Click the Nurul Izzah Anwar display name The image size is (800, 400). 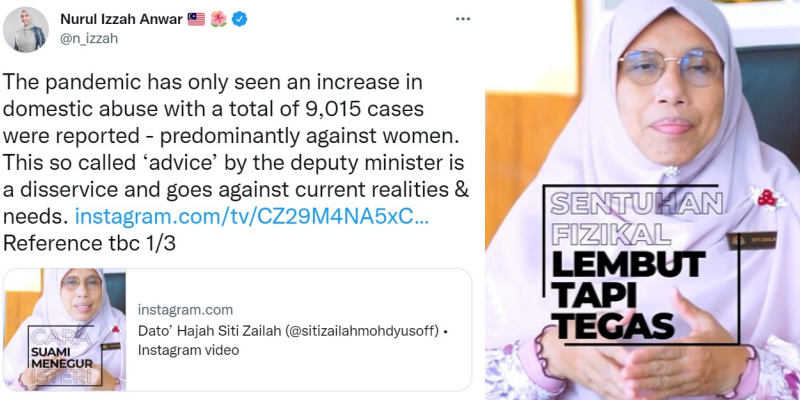121,19
